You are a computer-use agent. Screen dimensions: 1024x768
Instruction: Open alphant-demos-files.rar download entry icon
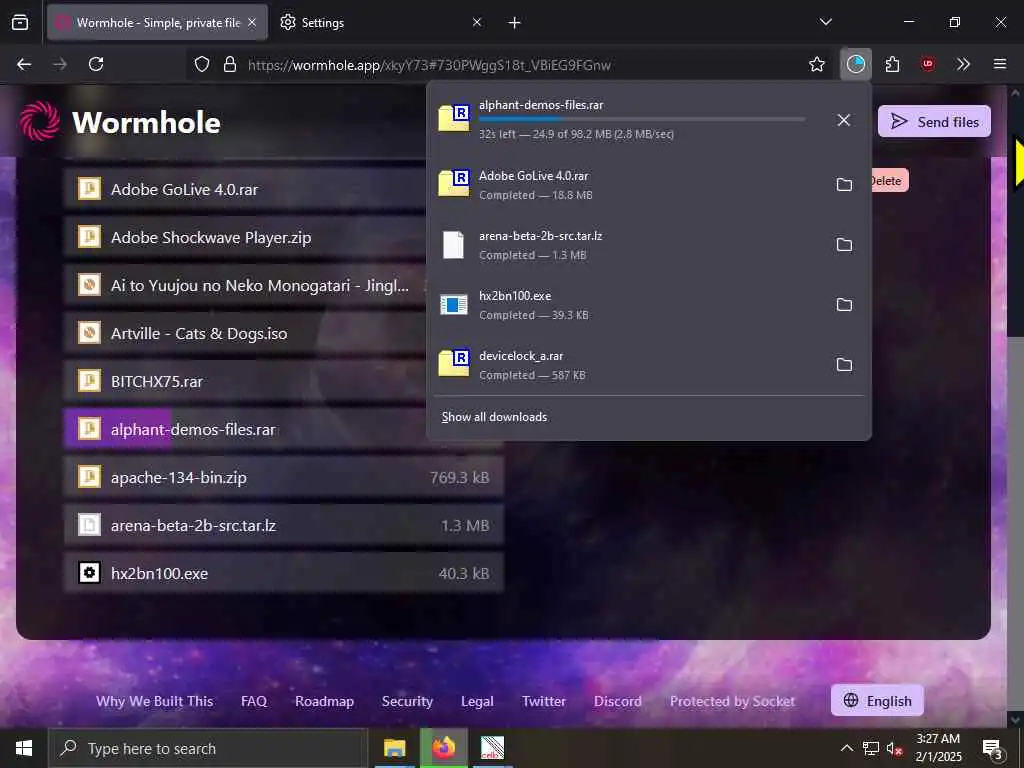[x=454, y=118]
